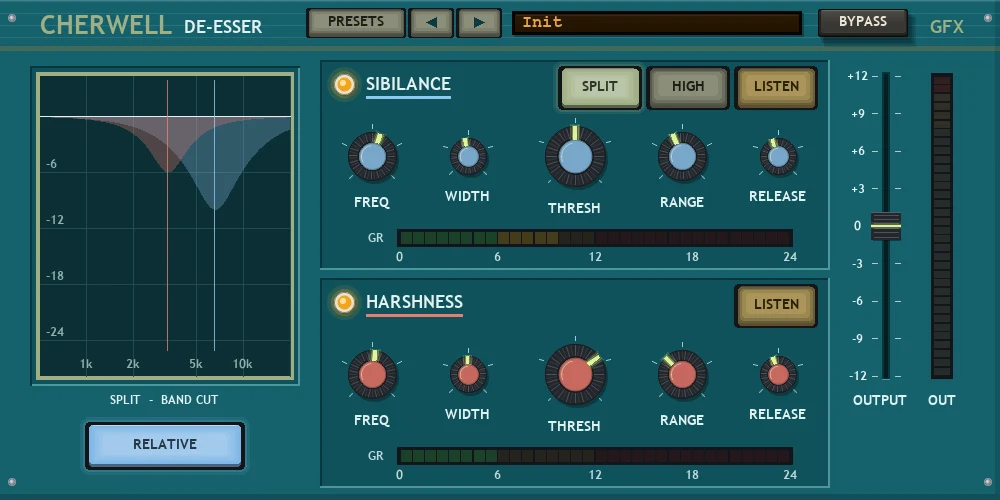
Task: Click the OUT level meter
Action: tap(942, 226)
